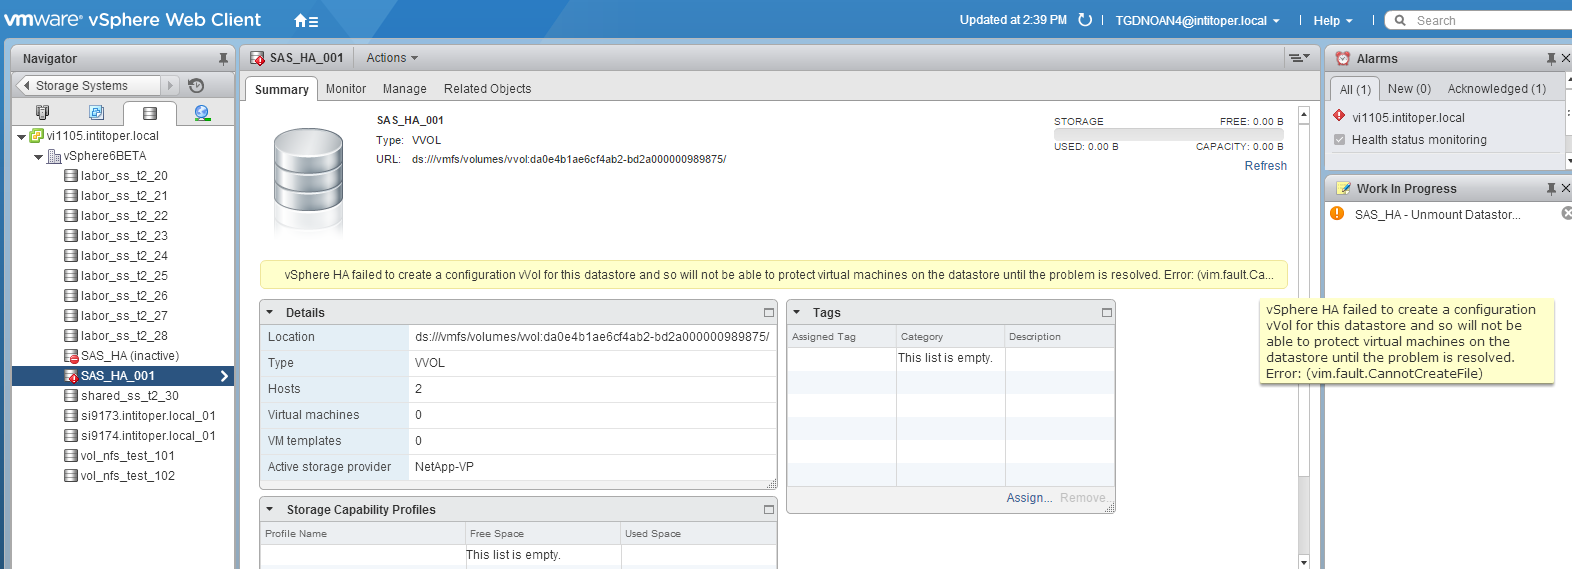
Task: Click the Refresh storage link
Action: (x=1265, y=166)
